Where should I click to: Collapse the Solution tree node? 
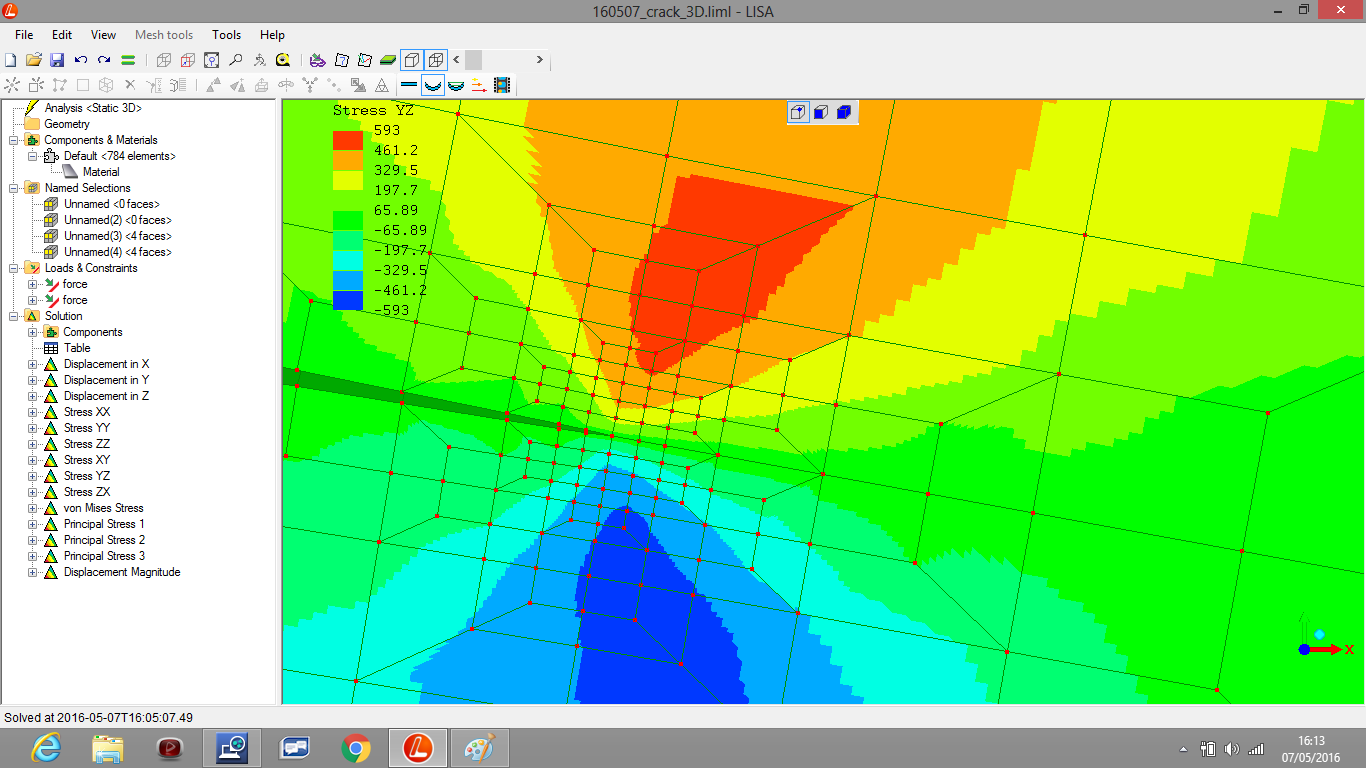coord(14,316)
